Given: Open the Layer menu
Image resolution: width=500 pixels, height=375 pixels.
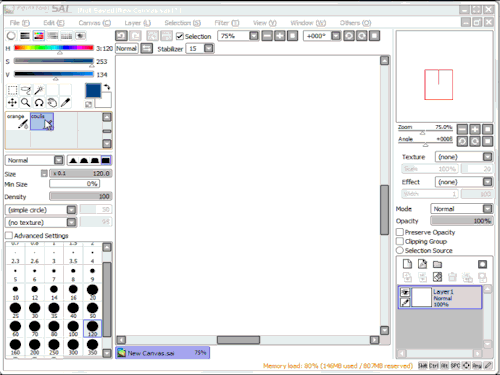Looking at the screenshot, I should click(138, 23).
